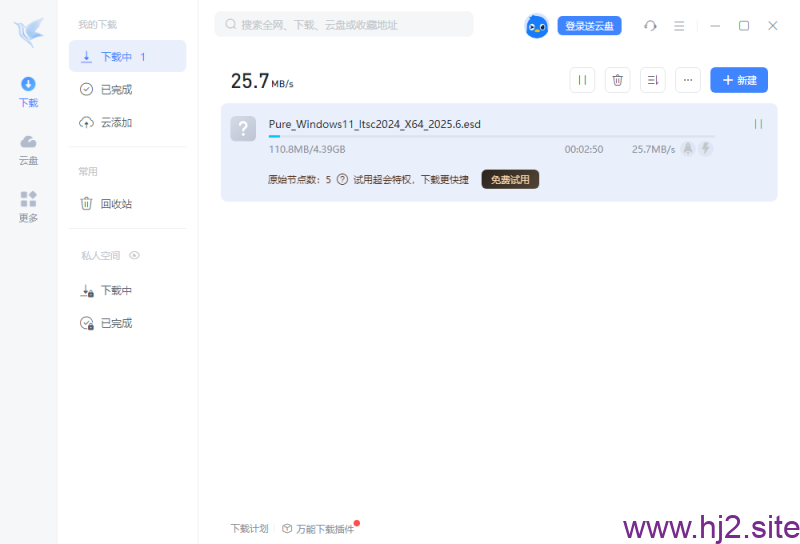
Task: Maximize the Xunlei window
Action: pos(744,26)
